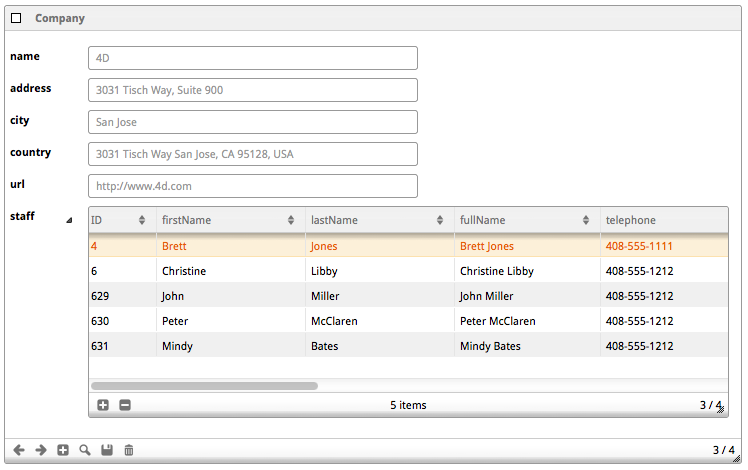The image size is (748, 470).
Task: Save the company record with disk icon
Action: click(107, 450)
